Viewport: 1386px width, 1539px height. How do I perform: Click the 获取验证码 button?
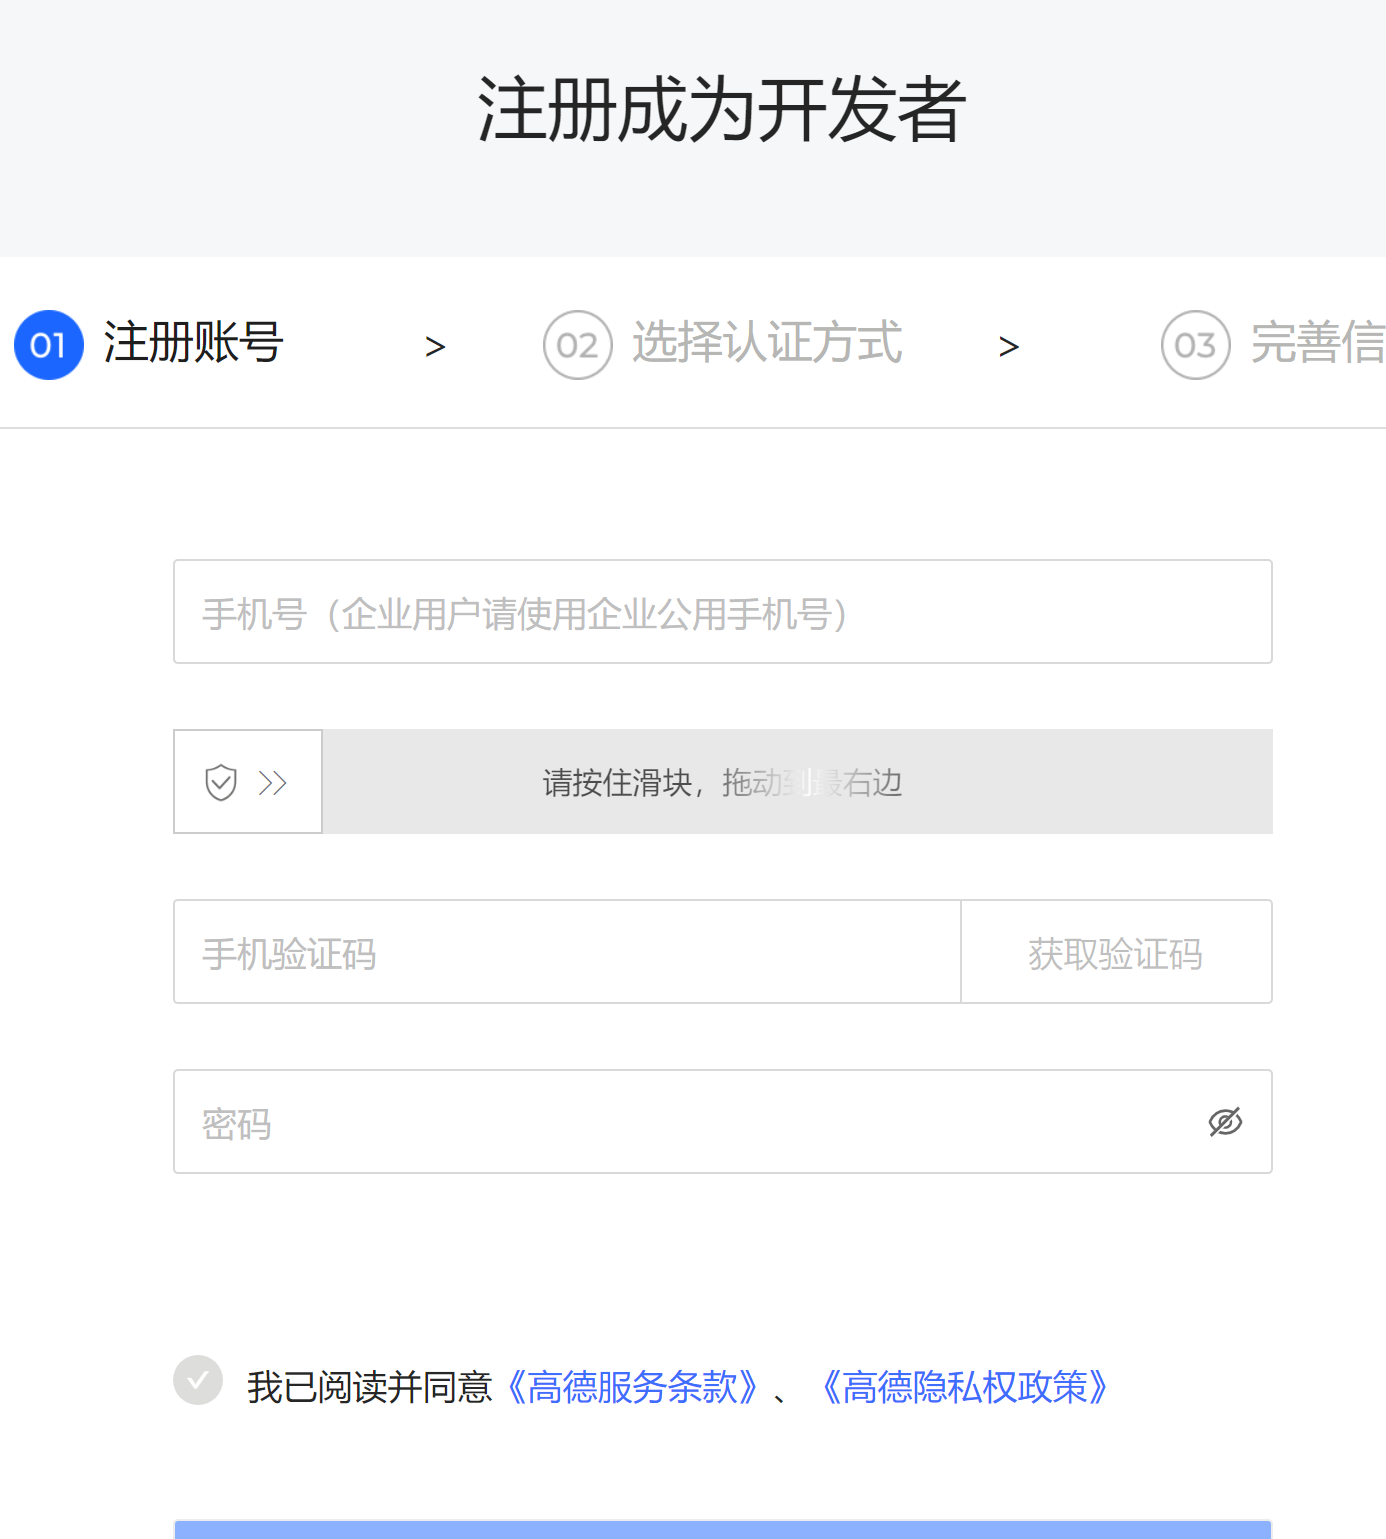[1116, 952]
